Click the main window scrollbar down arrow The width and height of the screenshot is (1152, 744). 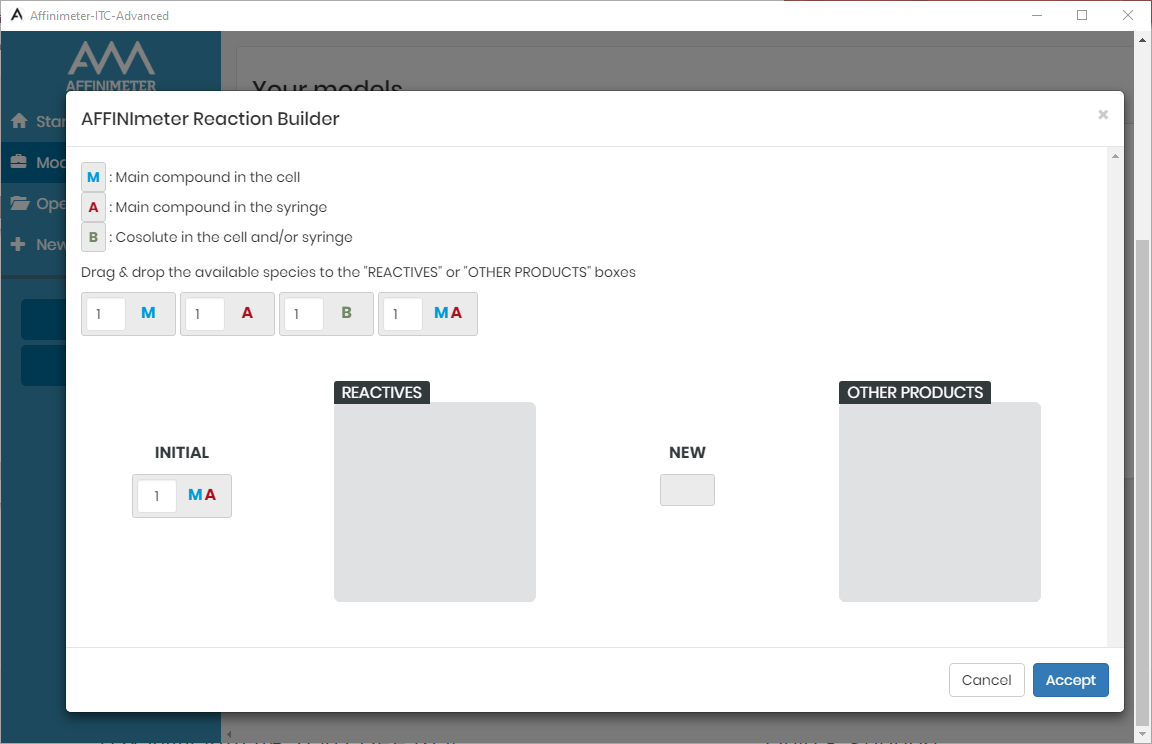tap(1142, 734)
